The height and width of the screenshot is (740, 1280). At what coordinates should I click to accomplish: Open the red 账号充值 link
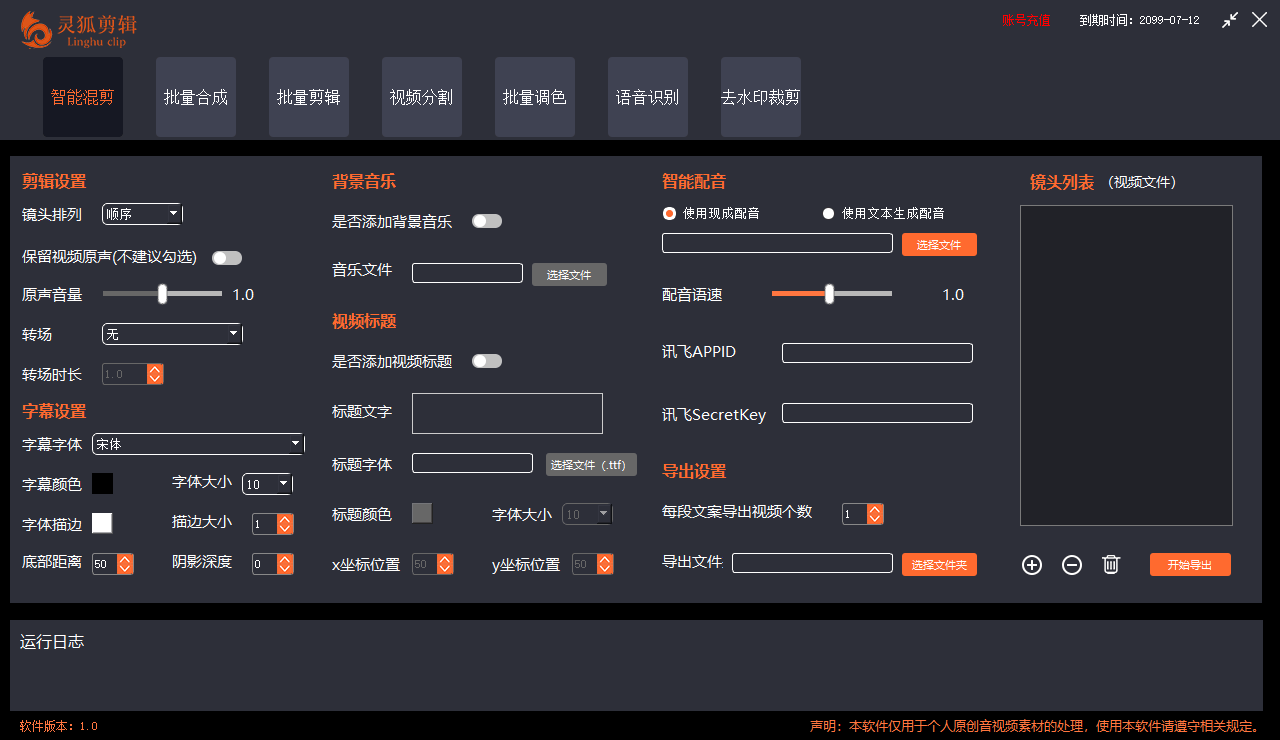pos(1026,19)
